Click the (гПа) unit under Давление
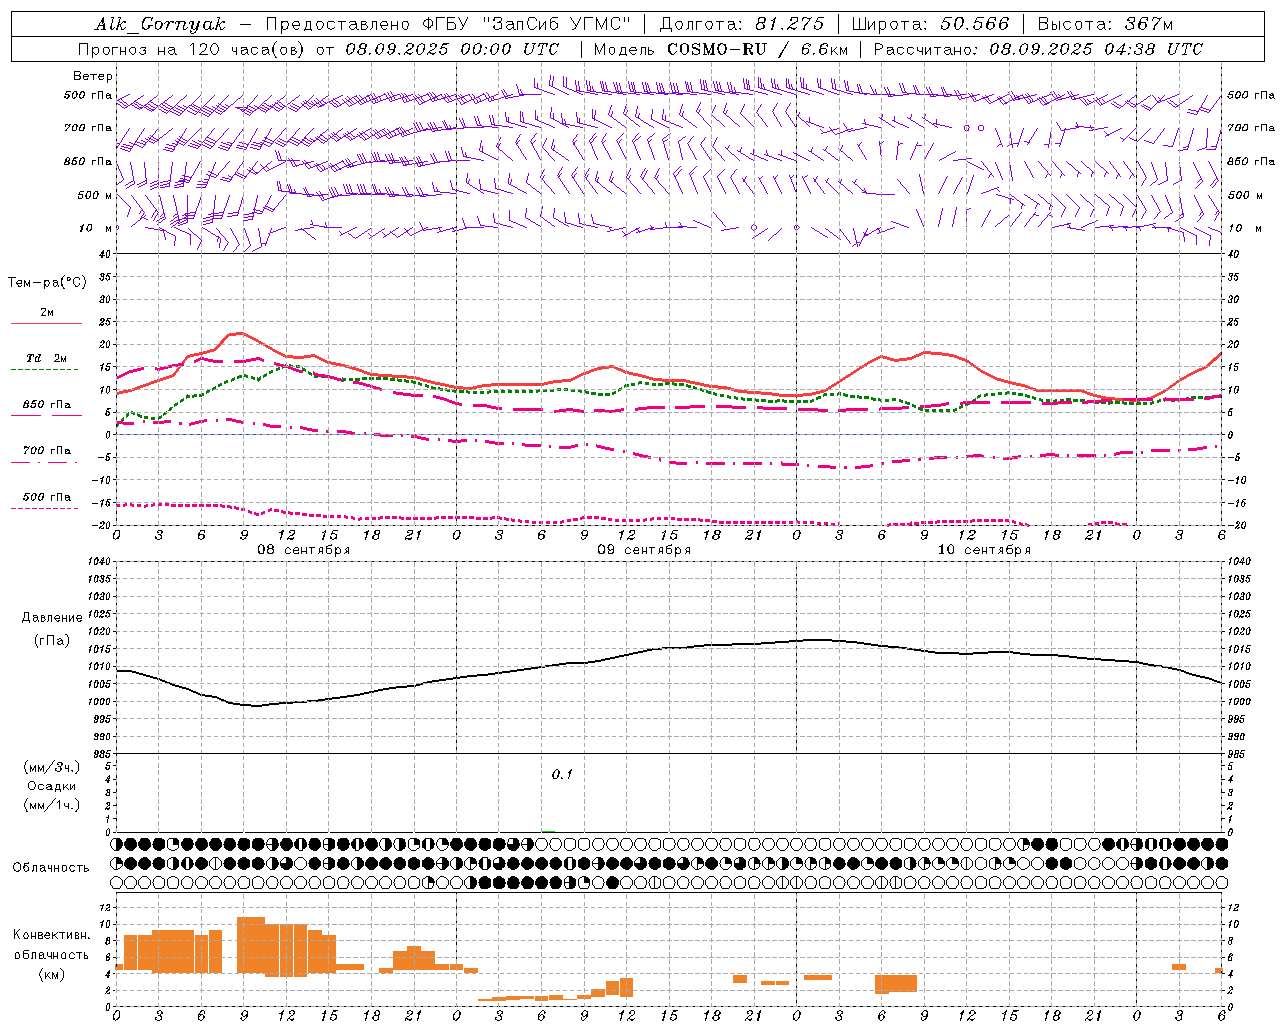The image size is (1280, 1024). [52, 641]
